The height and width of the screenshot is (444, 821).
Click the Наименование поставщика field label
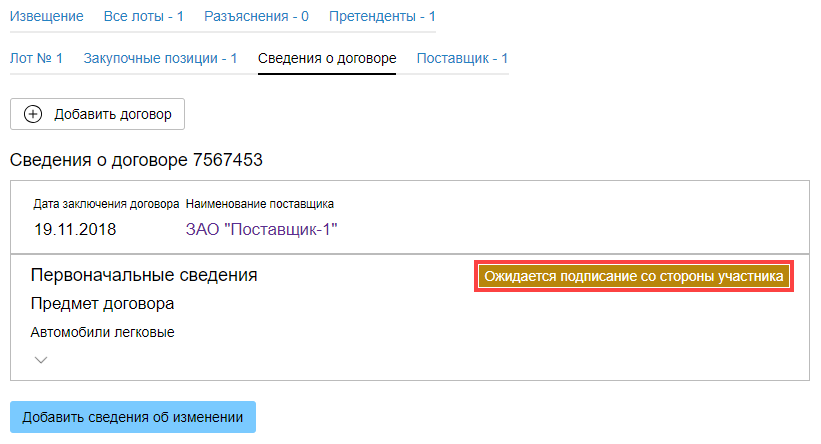260,204
